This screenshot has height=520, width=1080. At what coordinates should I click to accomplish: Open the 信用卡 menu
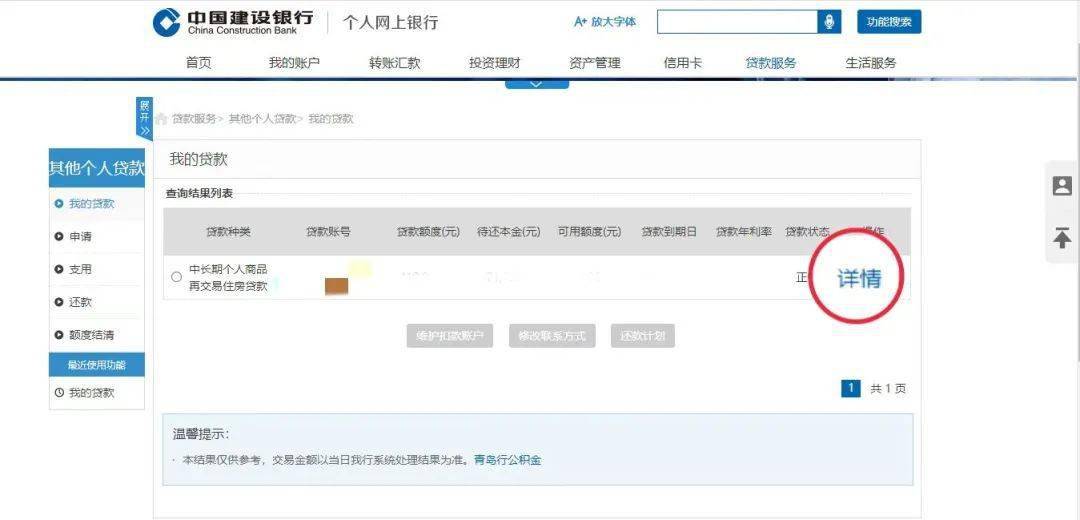point(683,63)
